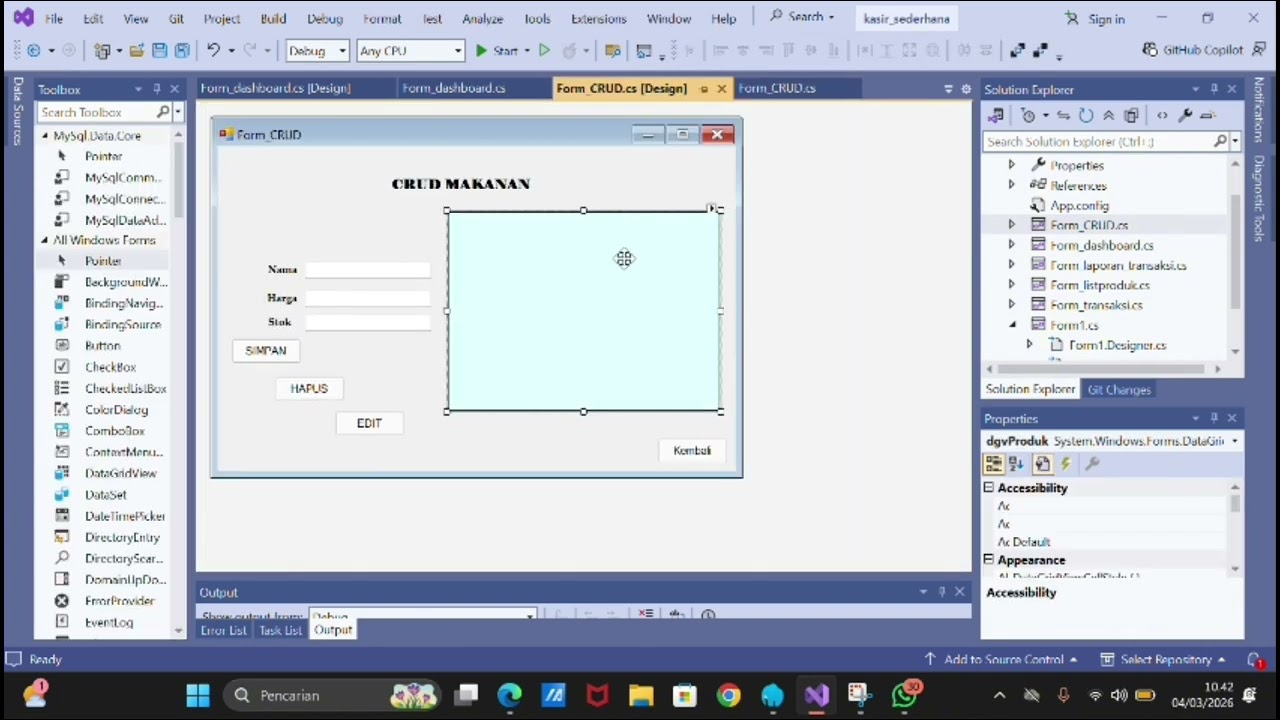Click the Undo arrow in toolbar
Image resolution: width=1280 pixels, height=720 pixels.
point(213,50)
